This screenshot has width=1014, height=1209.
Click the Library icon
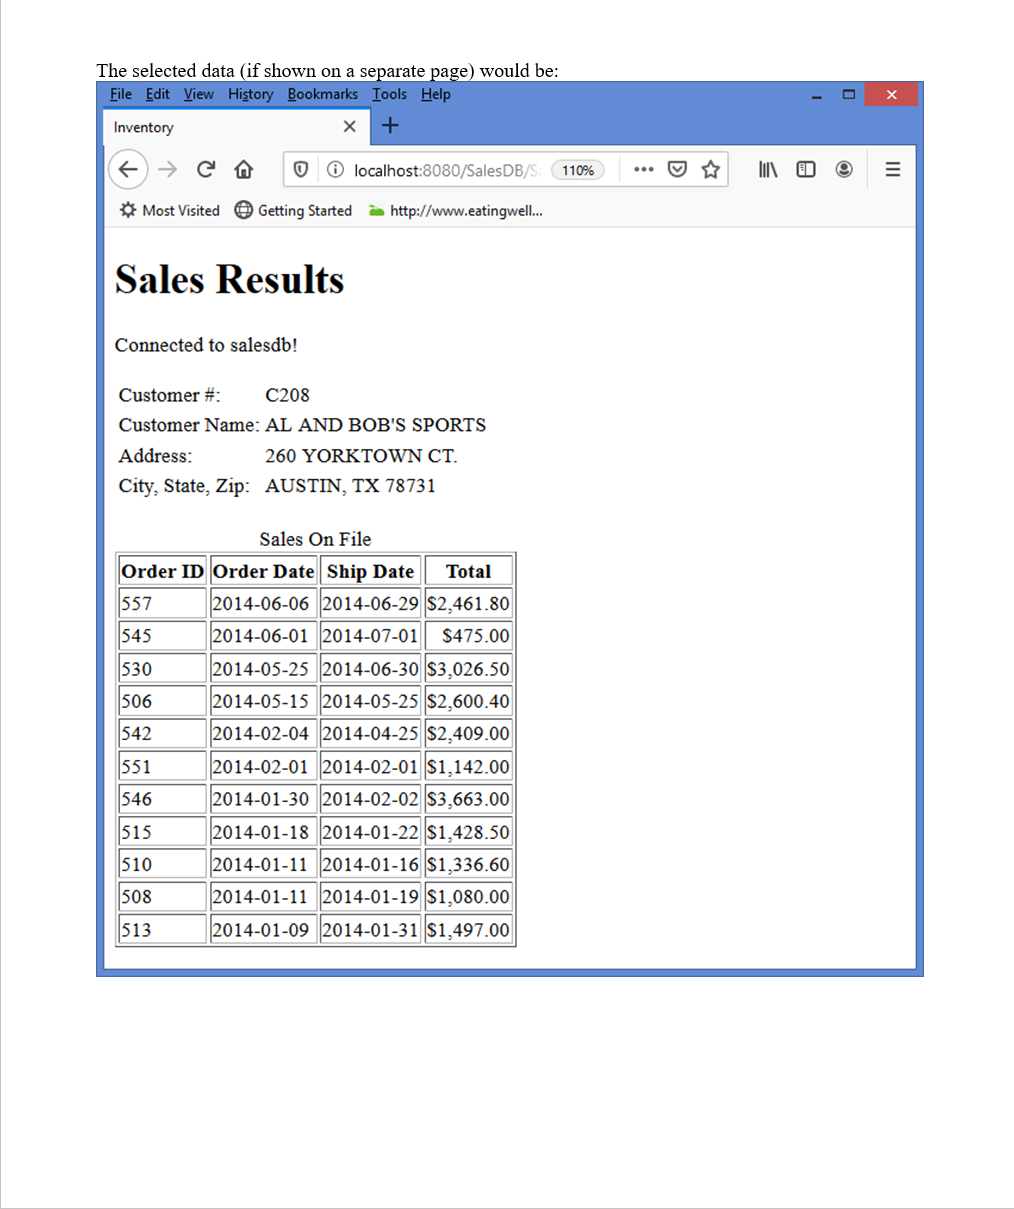pyautogui.click(x=767, y=169)
